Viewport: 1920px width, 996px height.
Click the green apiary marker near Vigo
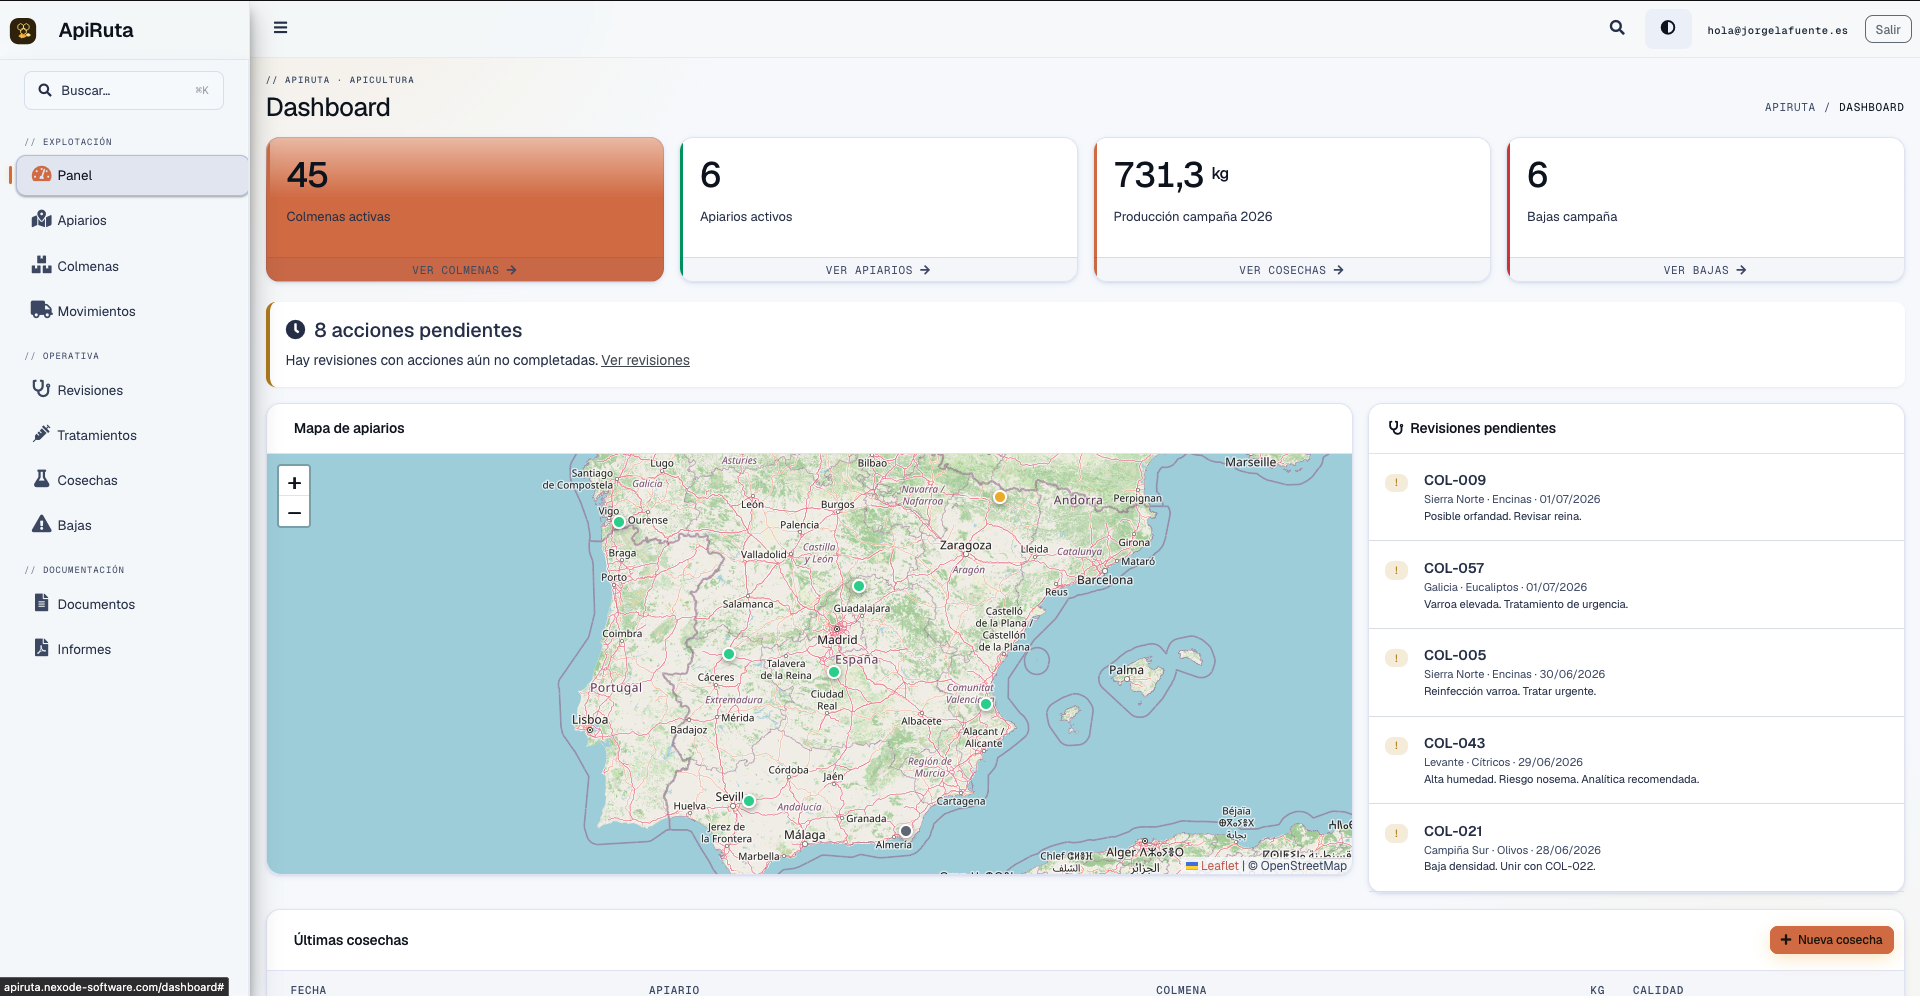point(619,522)
